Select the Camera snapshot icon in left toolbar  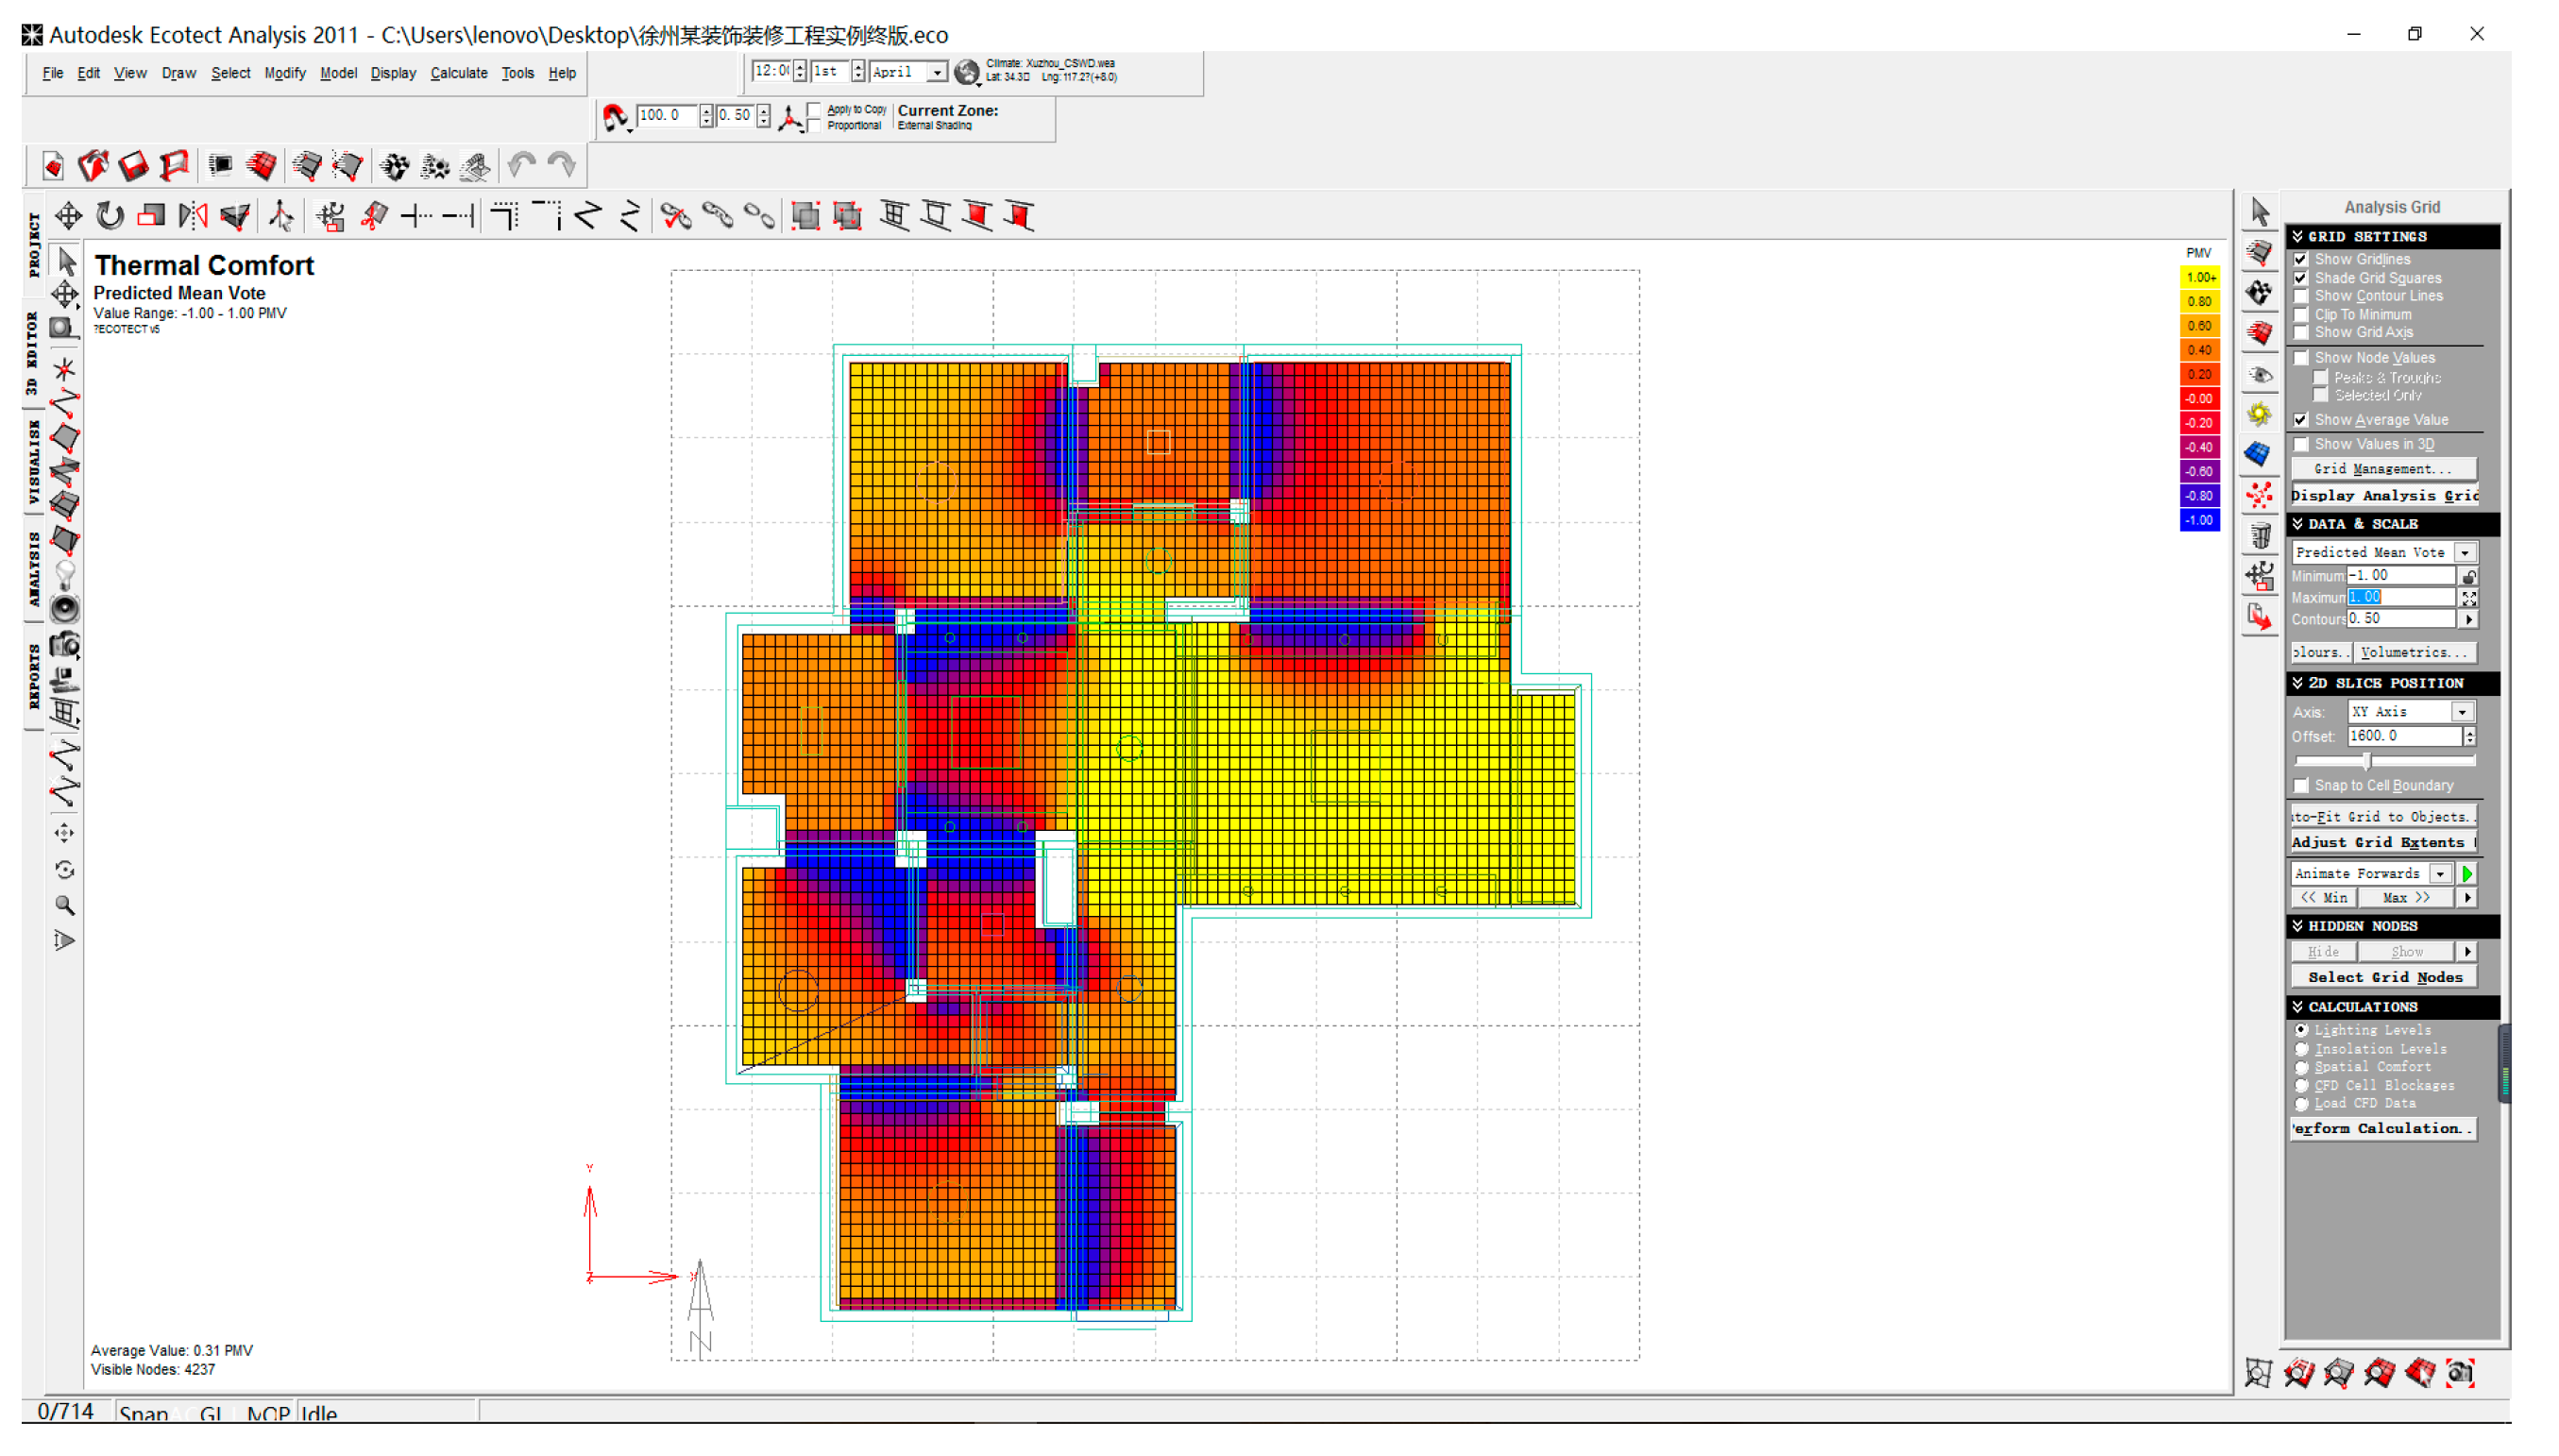click(x=65, y=645)
